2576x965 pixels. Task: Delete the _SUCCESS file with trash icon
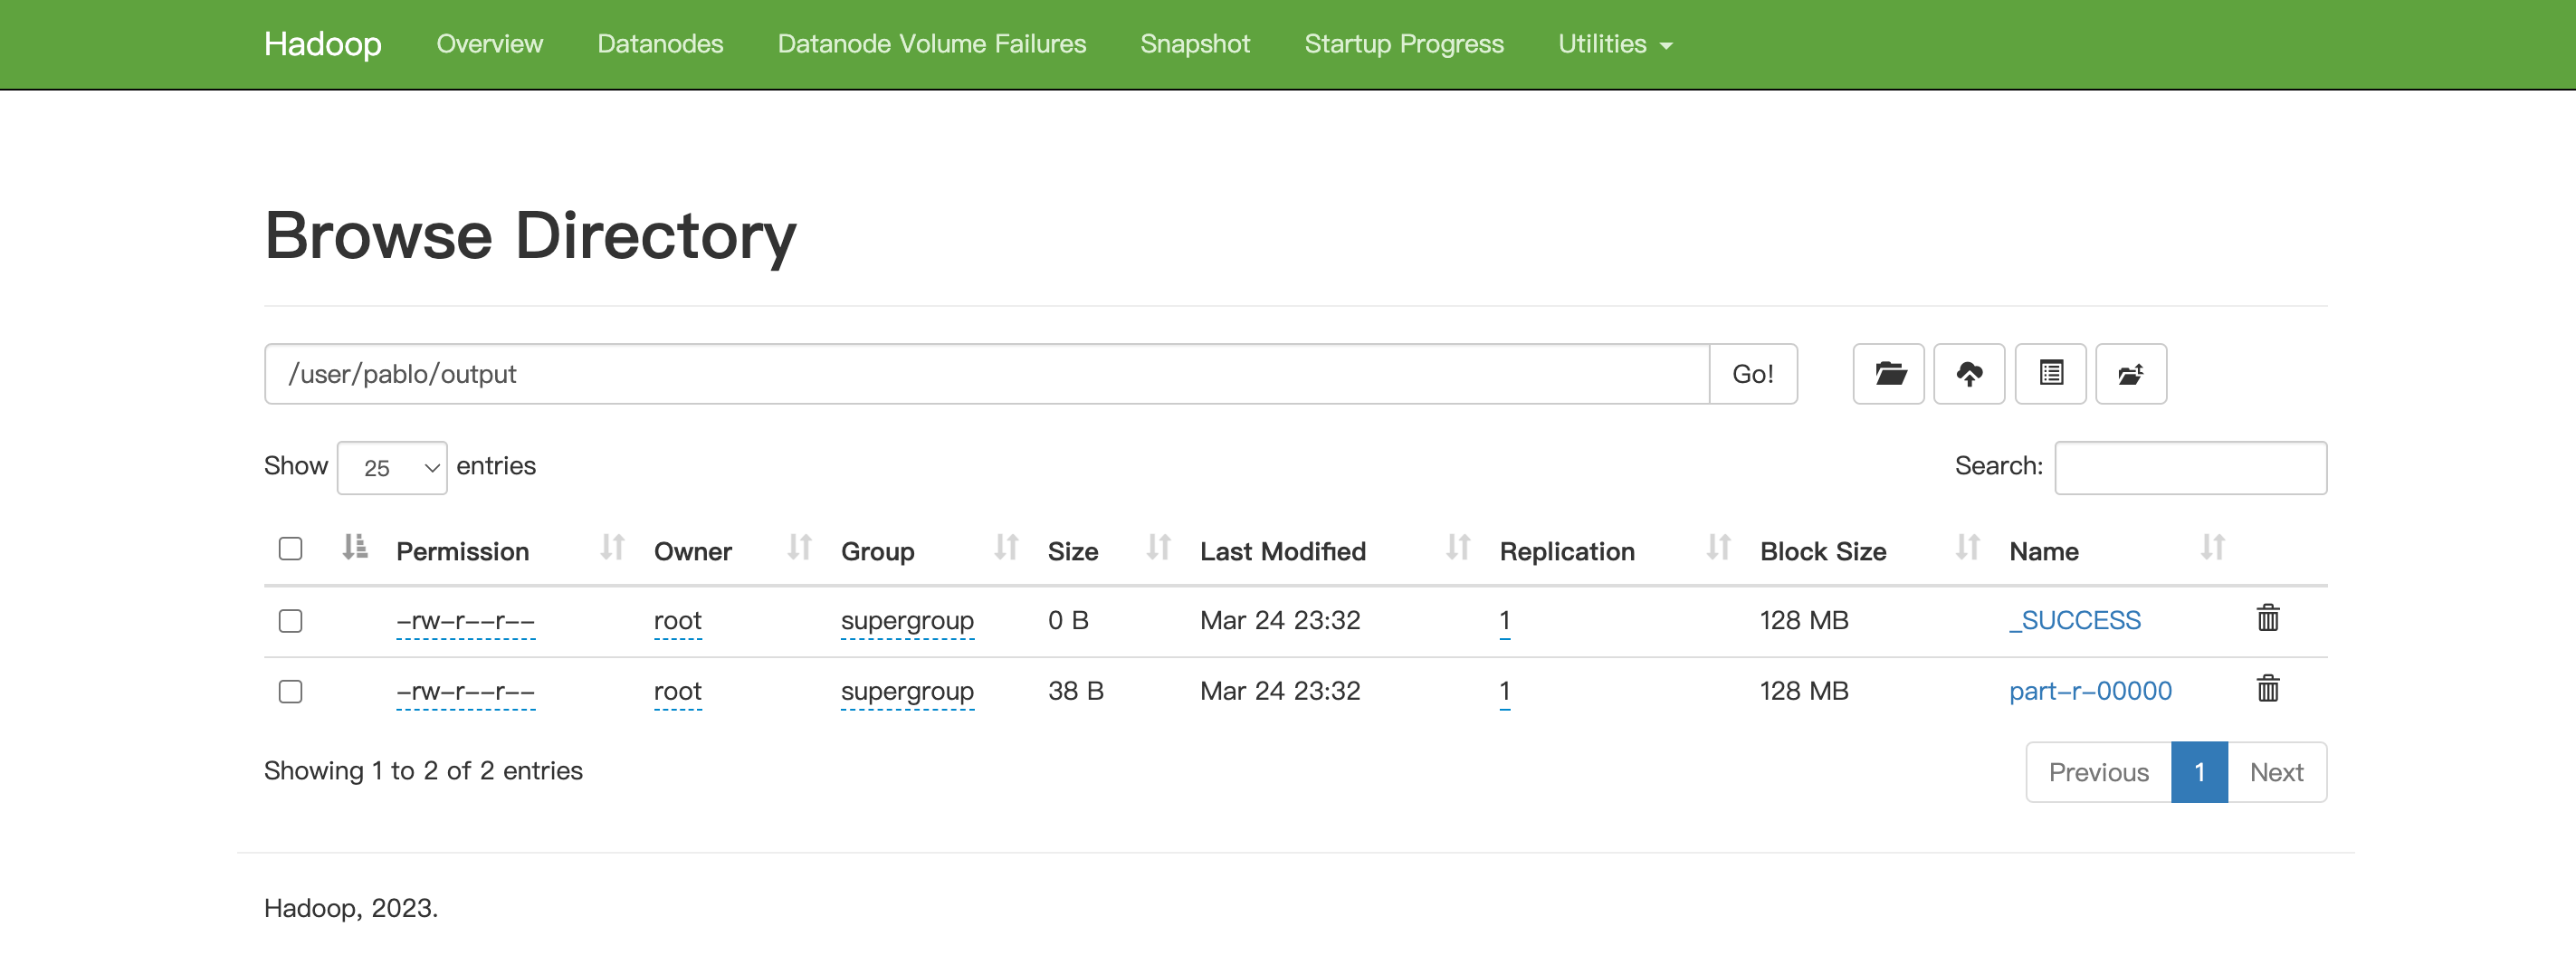(2267, 619)
